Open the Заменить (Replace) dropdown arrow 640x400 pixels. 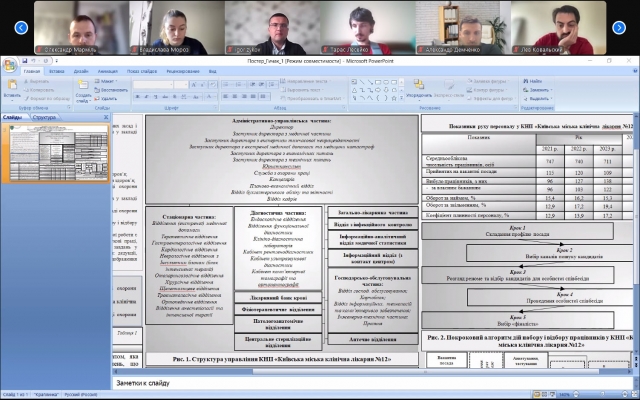551,90
